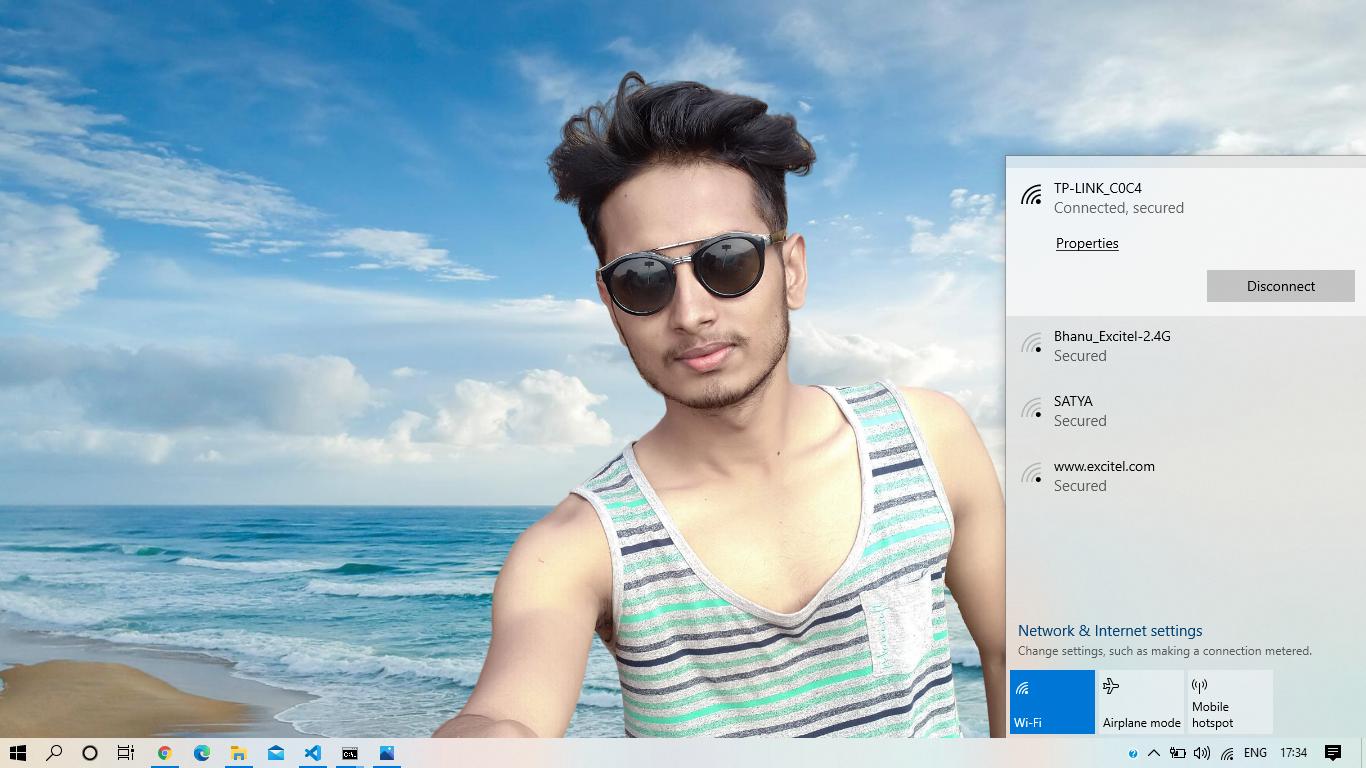Toggle the Wi-Fi quick action tile
1366x768 pixels.
[x=1052, y=702]
